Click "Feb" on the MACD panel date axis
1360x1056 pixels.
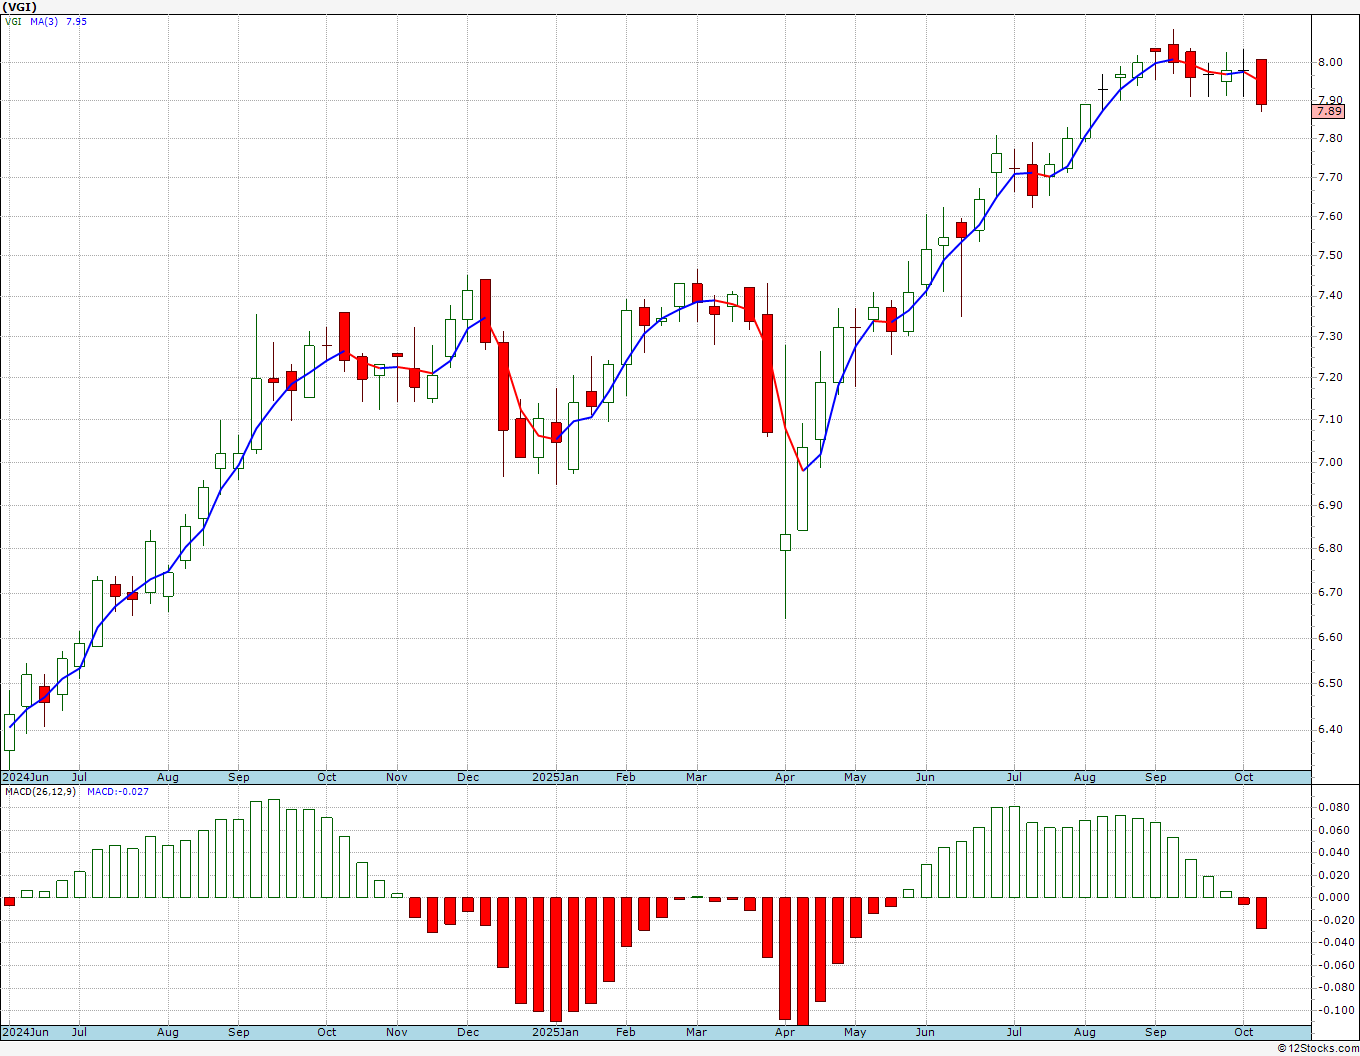click(625, 1032)
